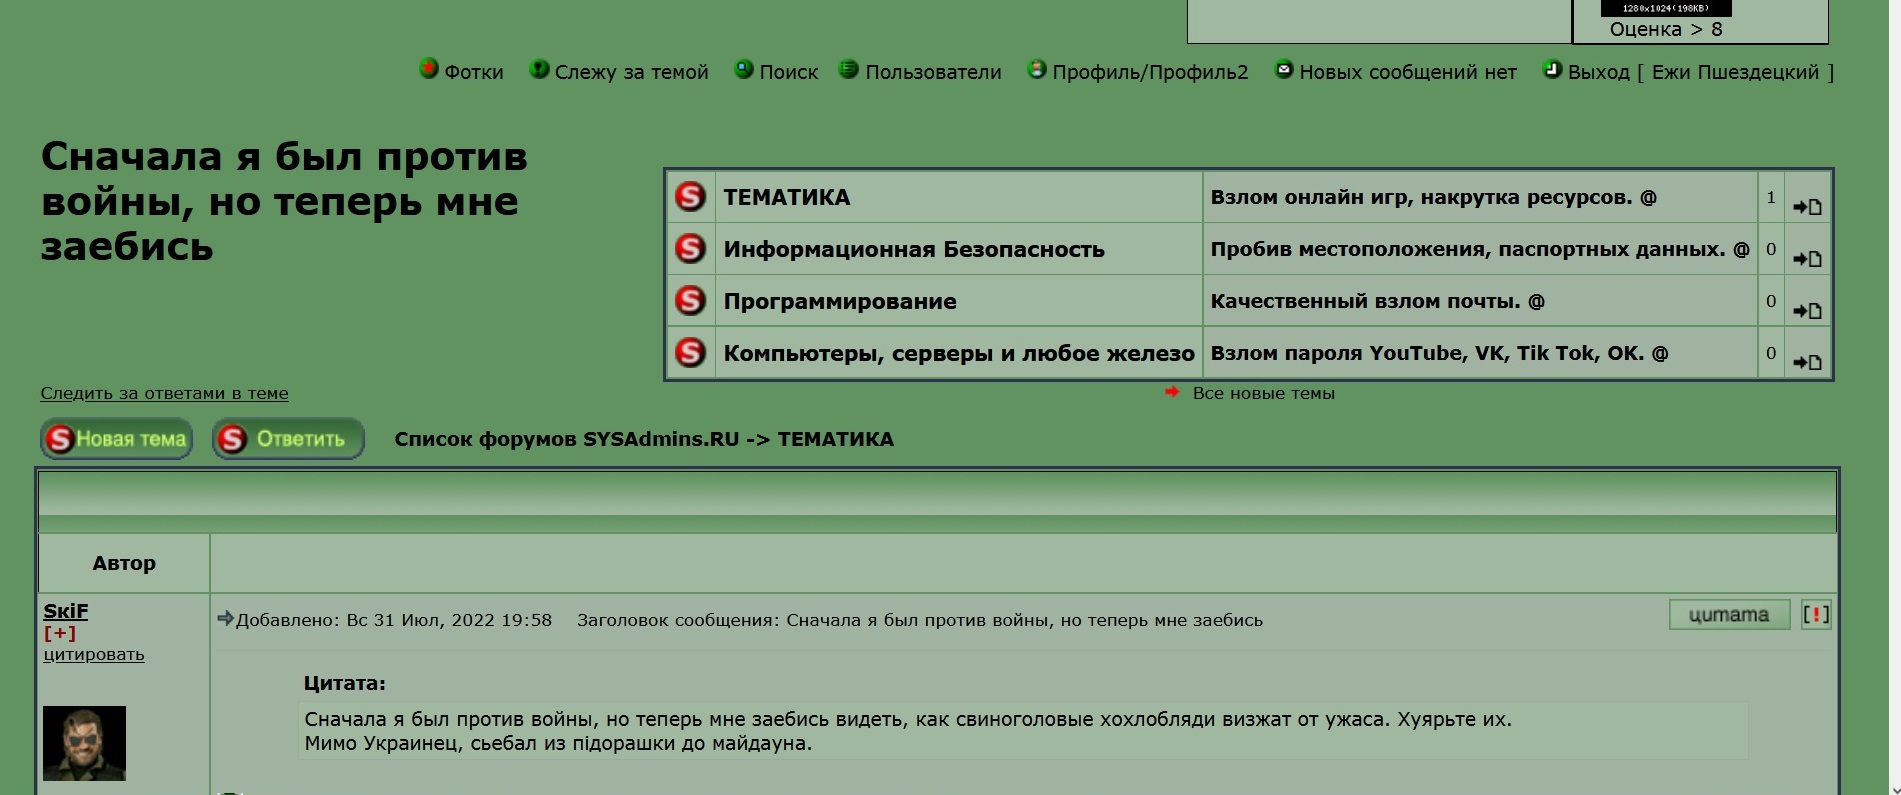Image resolution: width=1901 pixels, height=795 pixels.
Task: Click the S icon in Программирование row
Action: (x=690, y=301)
